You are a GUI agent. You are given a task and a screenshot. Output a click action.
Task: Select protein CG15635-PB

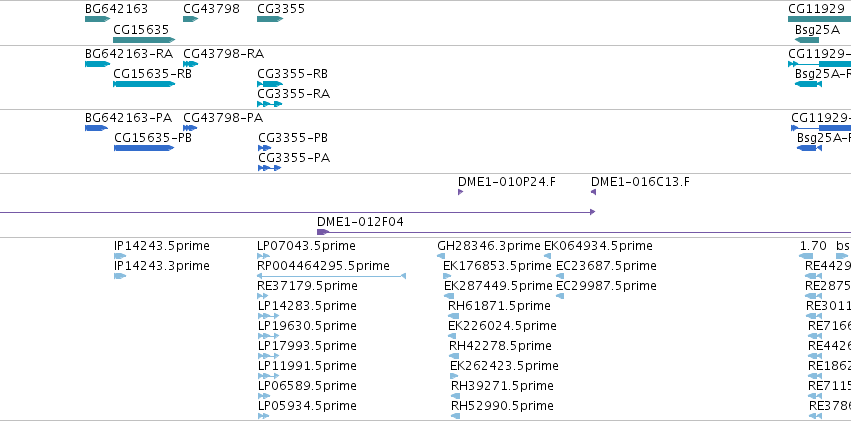153,137
